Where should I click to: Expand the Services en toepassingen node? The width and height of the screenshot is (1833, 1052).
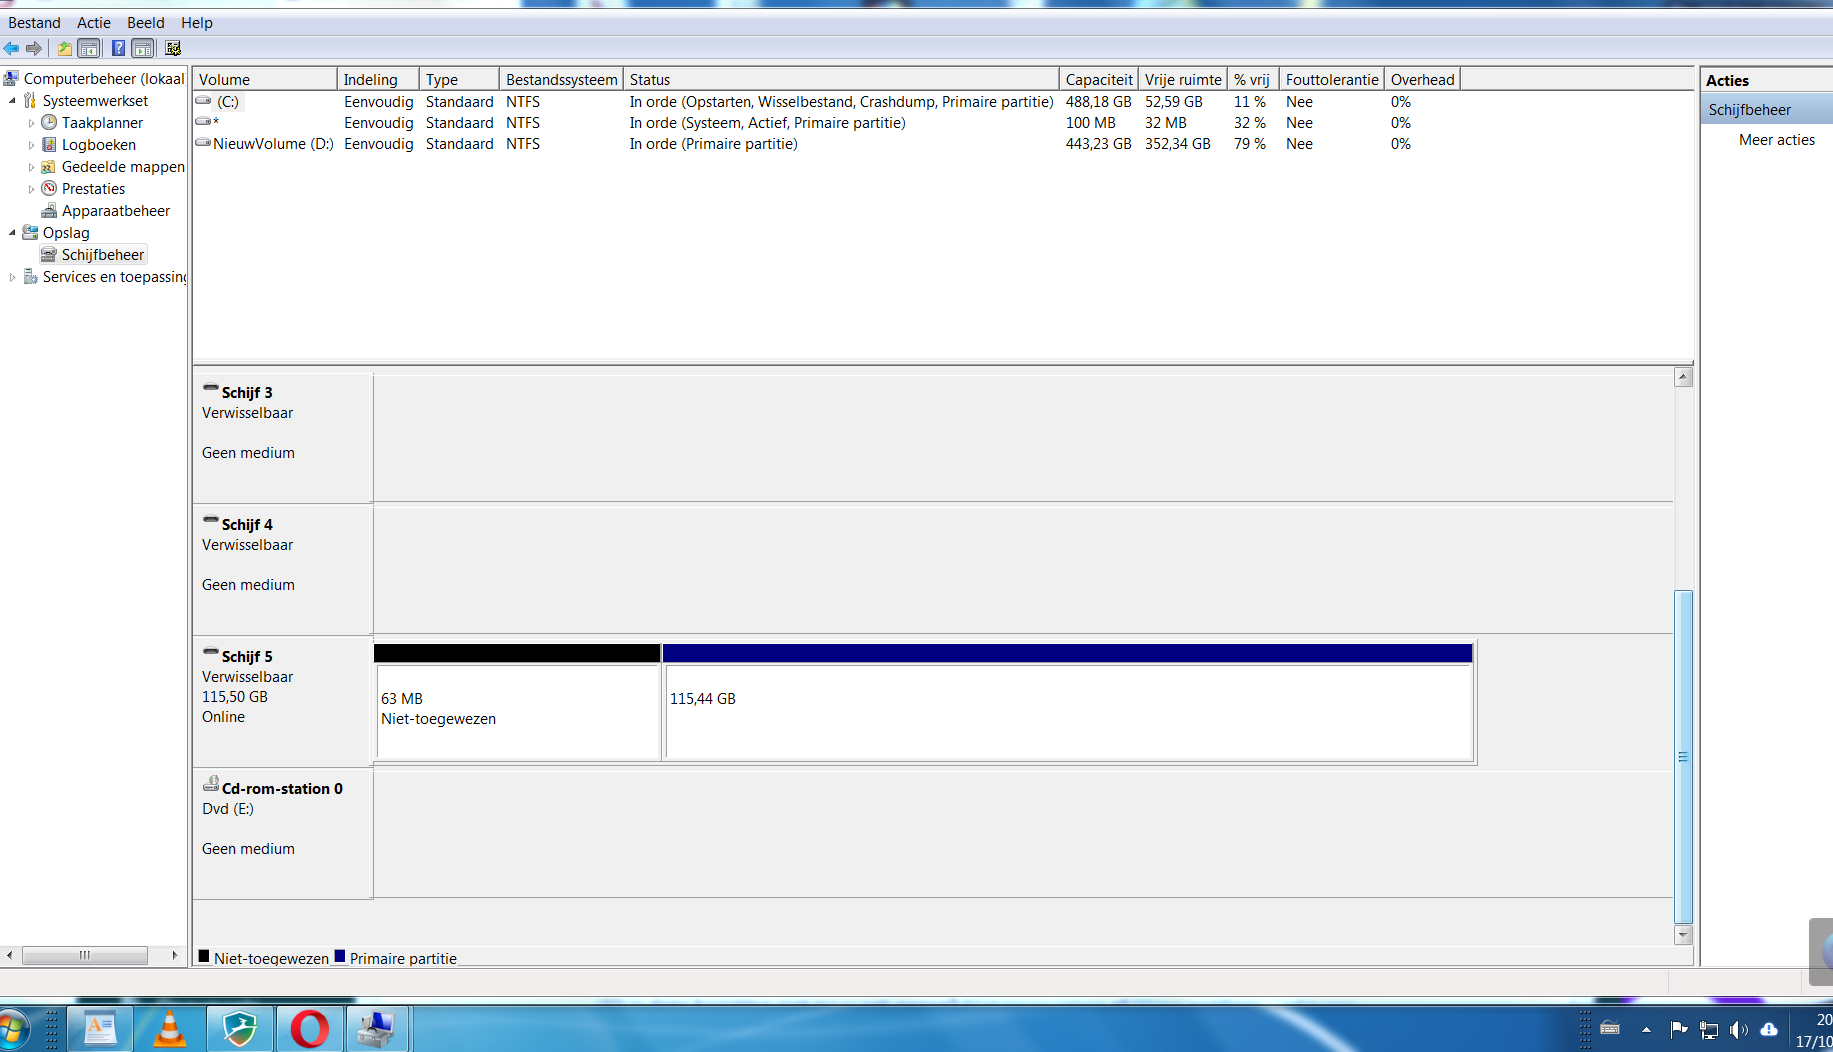coord(12,277)
